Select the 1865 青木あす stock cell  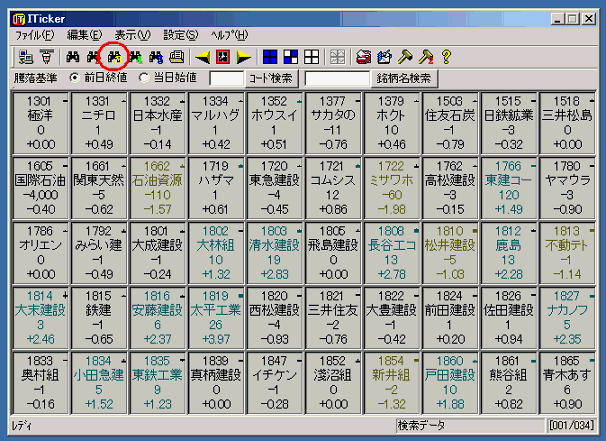(x=567, y=383)
